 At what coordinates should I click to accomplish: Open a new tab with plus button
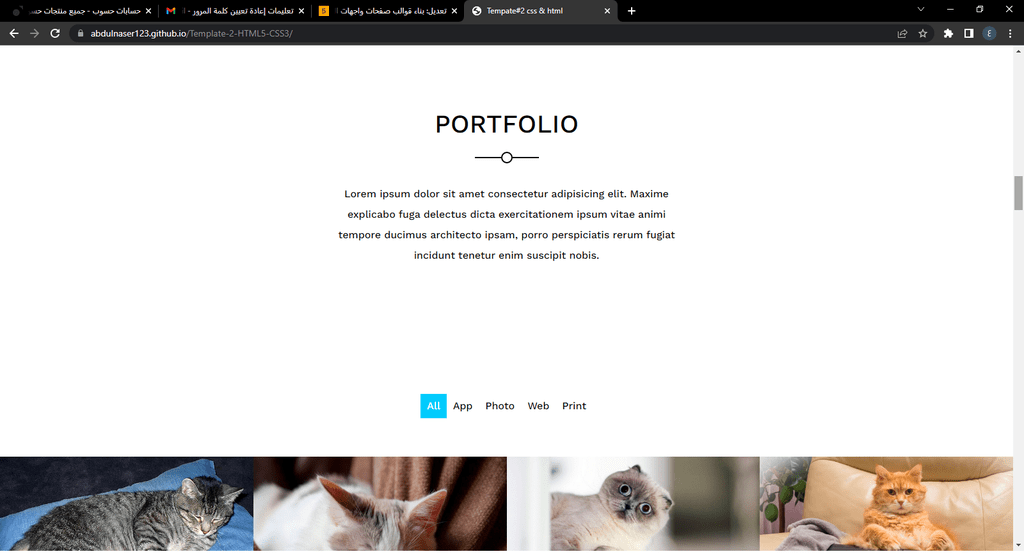click(x=632, y=10)
